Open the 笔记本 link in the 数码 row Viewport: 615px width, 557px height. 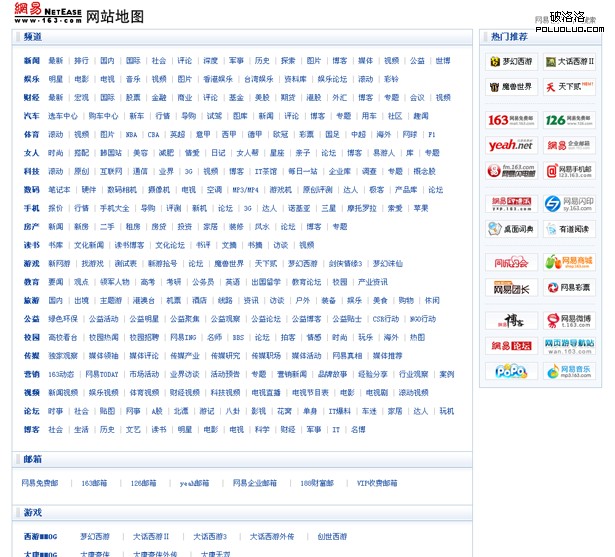pyautogui.click(x=59, y=189)
